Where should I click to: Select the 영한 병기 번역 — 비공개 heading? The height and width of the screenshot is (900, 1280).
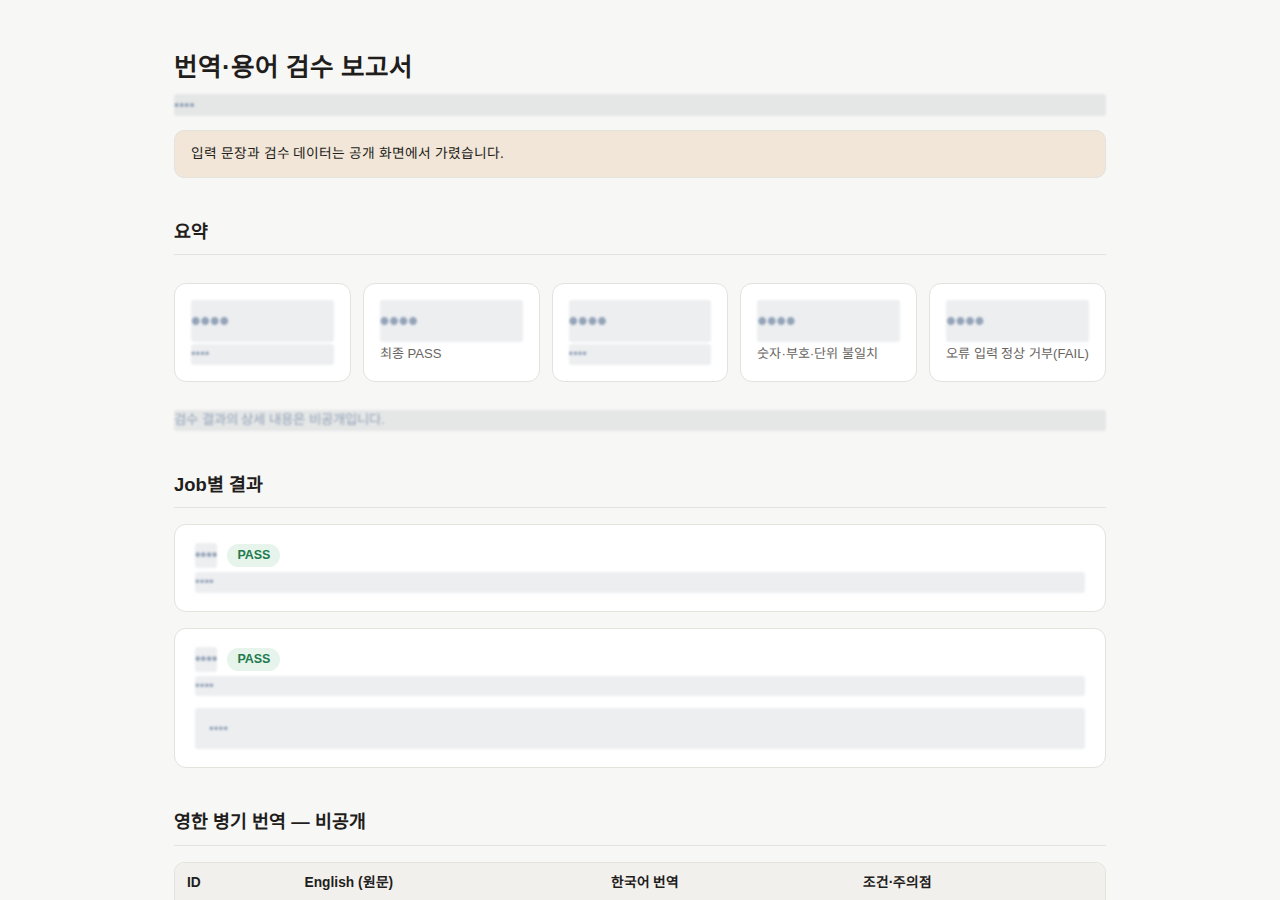270,822
